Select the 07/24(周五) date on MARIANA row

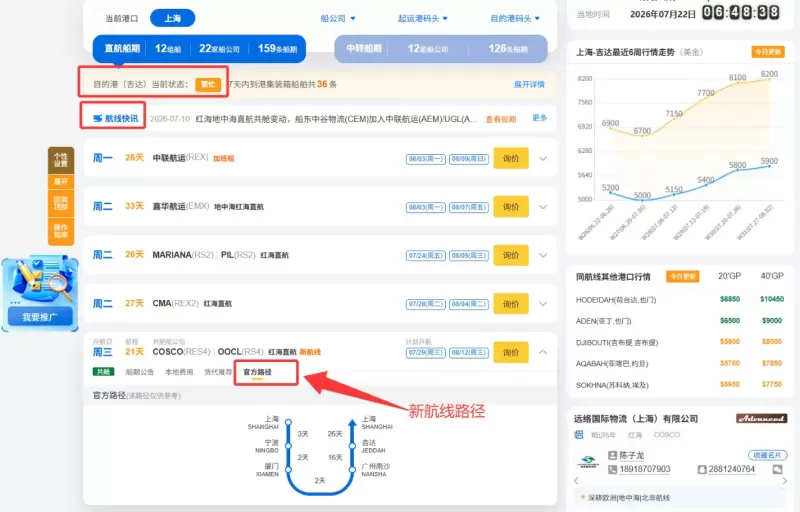click(426, 255)
